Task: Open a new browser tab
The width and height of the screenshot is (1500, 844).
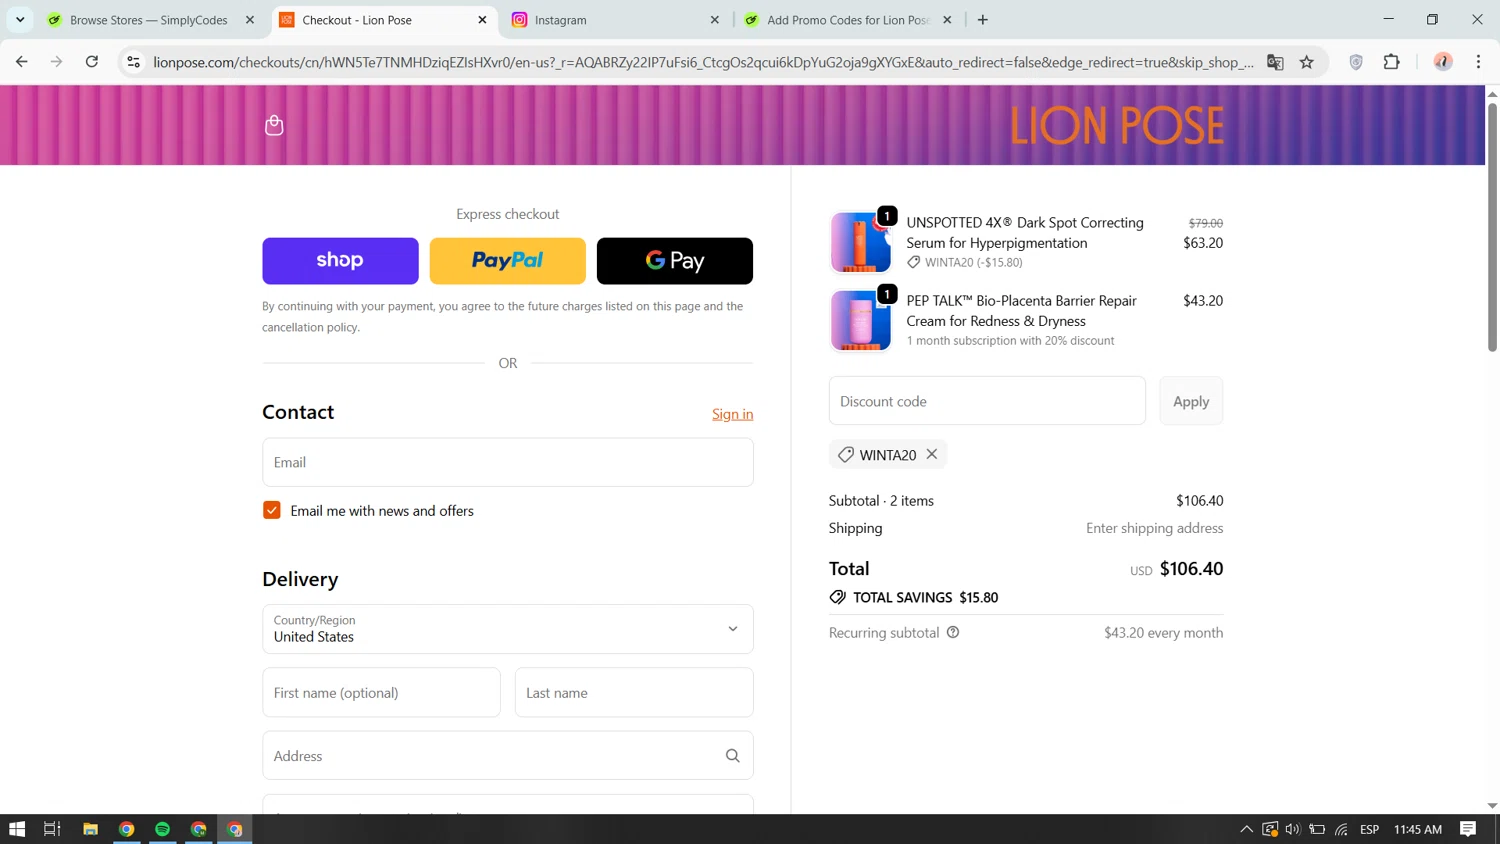Action: 983,20
